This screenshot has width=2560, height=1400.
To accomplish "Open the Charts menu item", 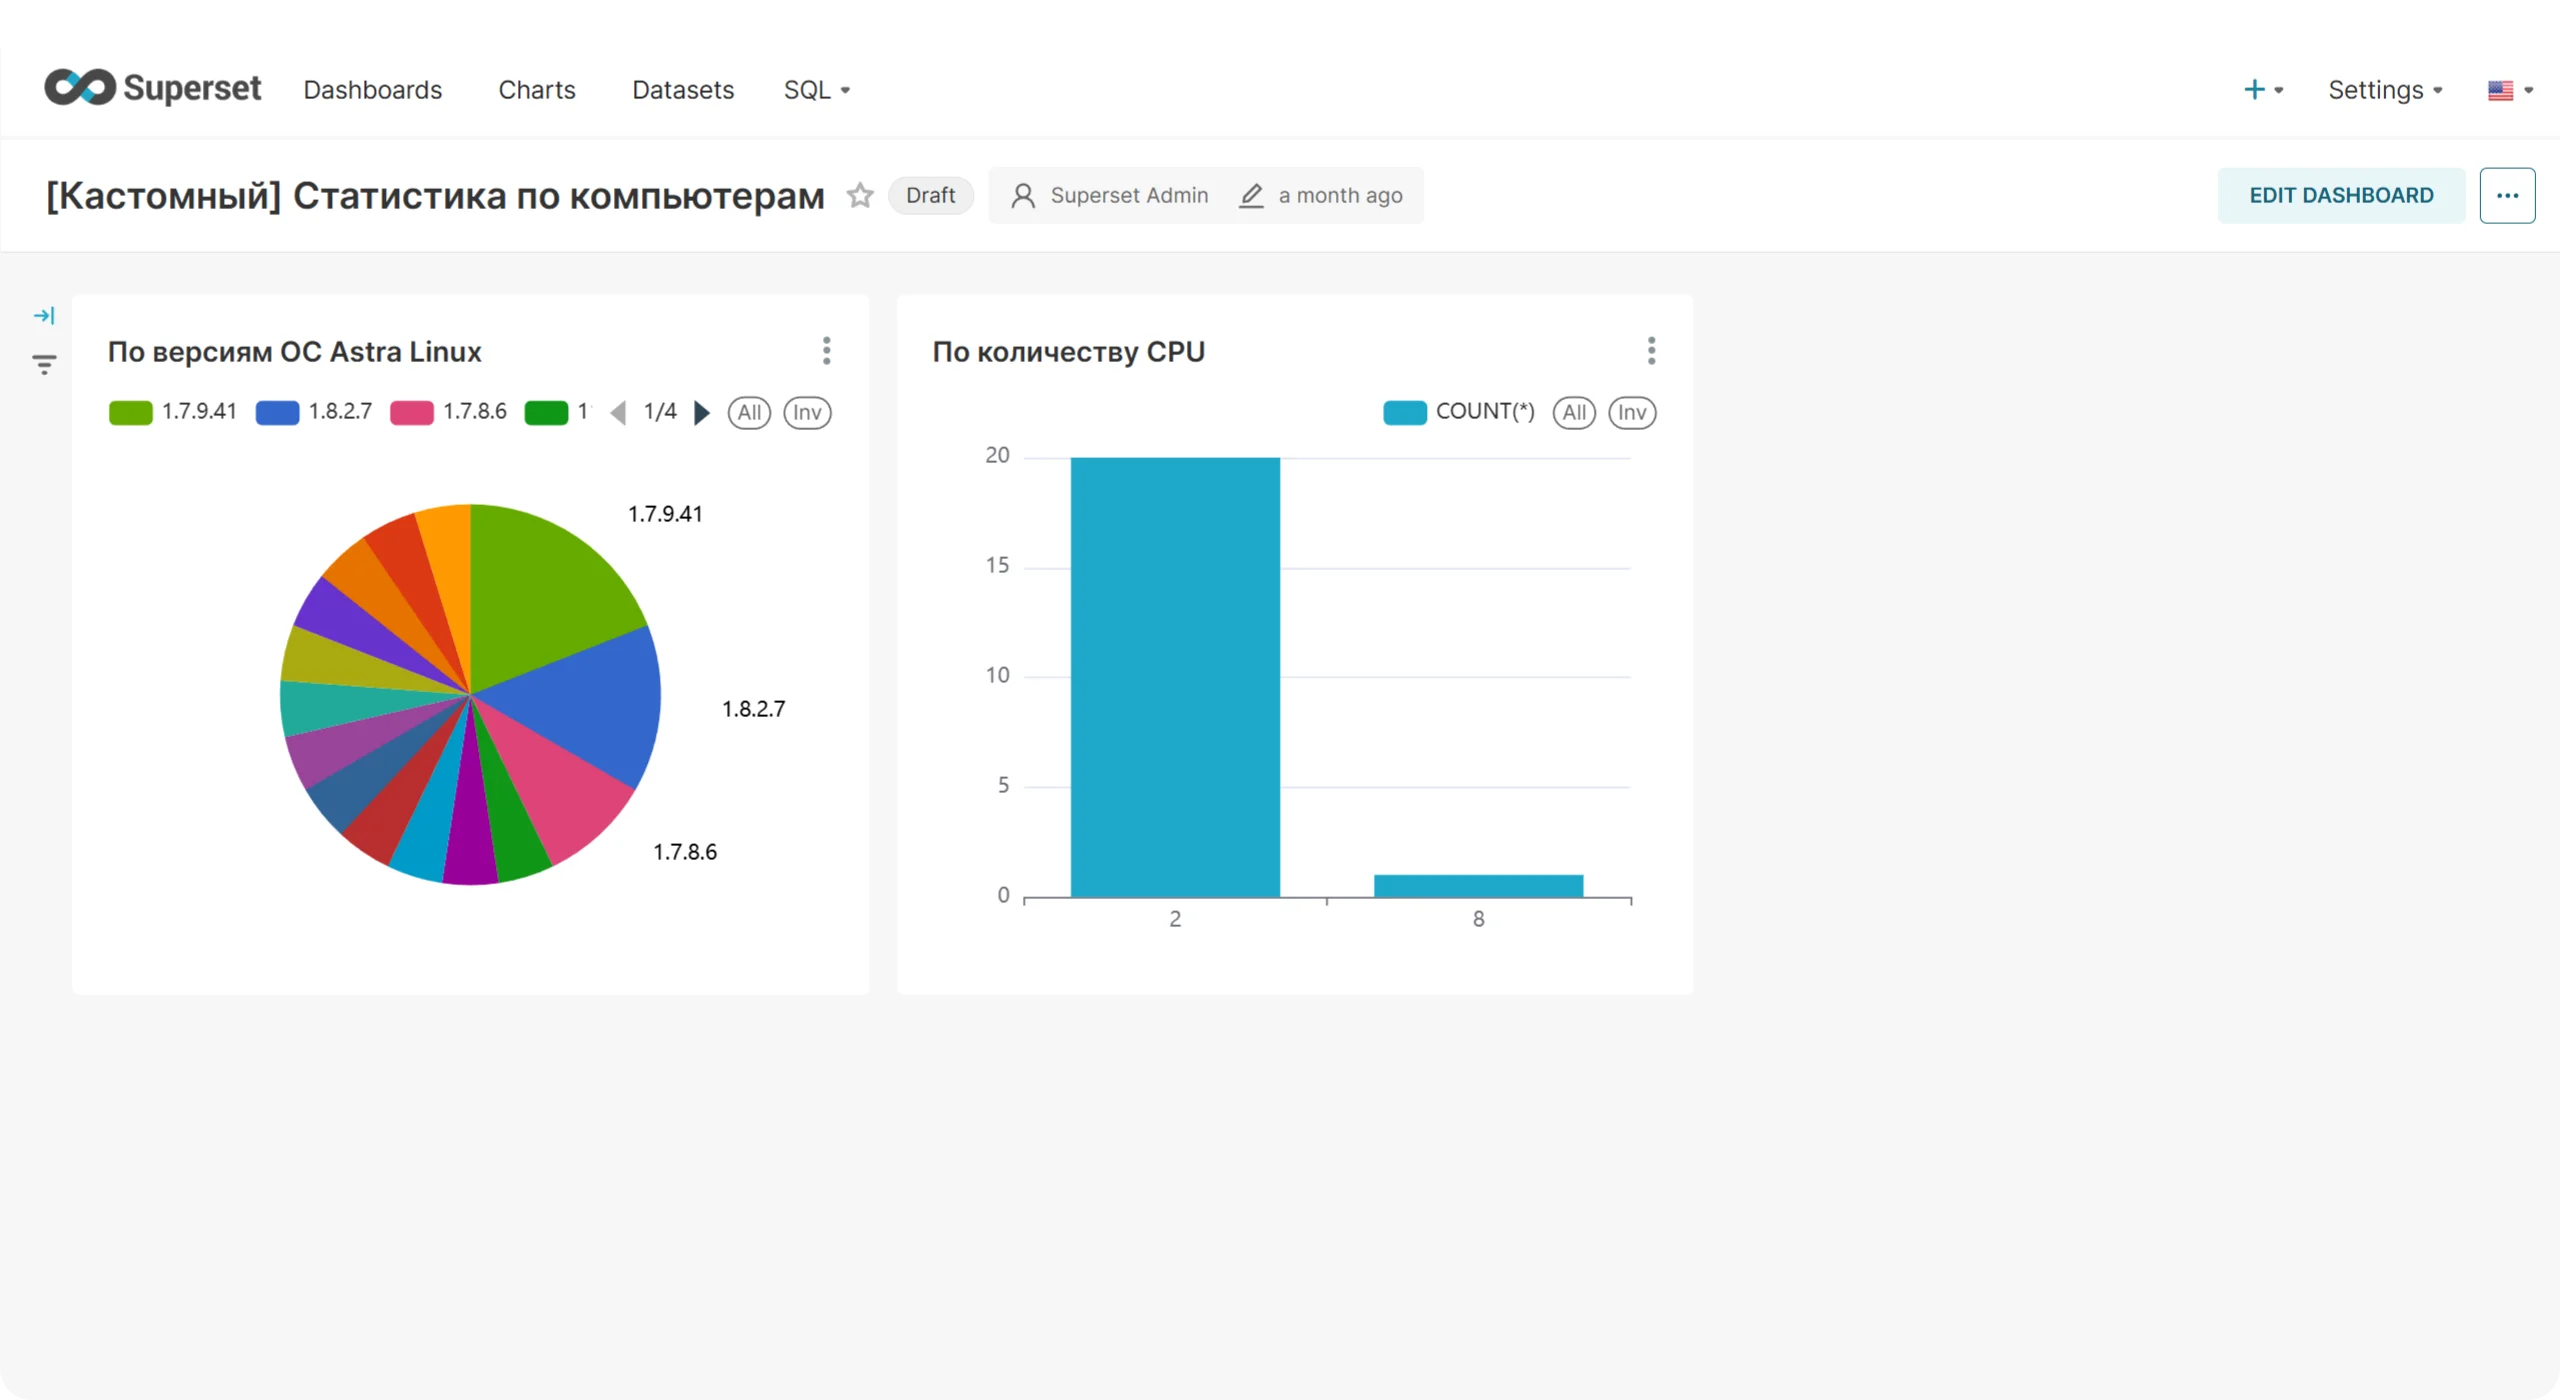I will coord(537,90).
